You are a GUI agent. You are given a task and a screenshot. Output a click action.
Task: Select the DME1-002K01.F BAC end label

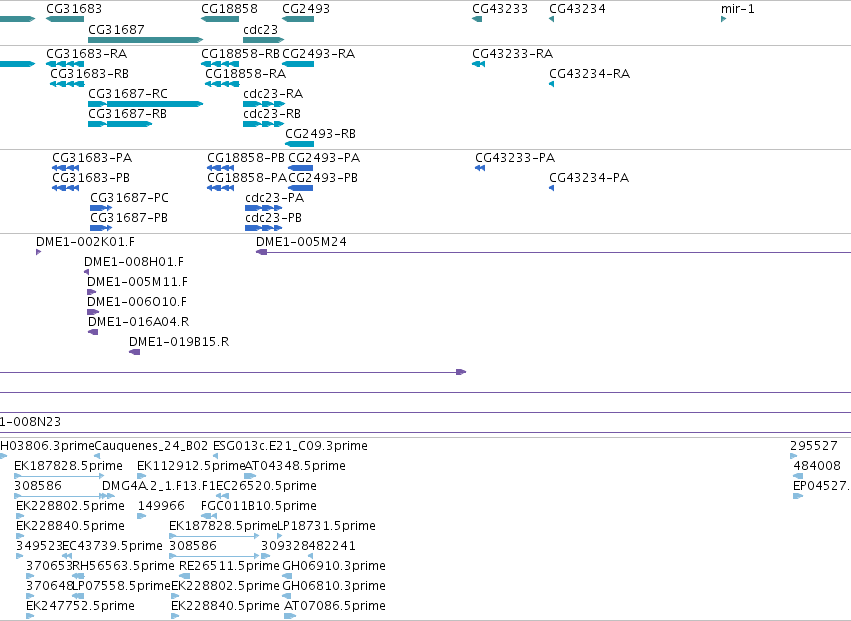85,242
